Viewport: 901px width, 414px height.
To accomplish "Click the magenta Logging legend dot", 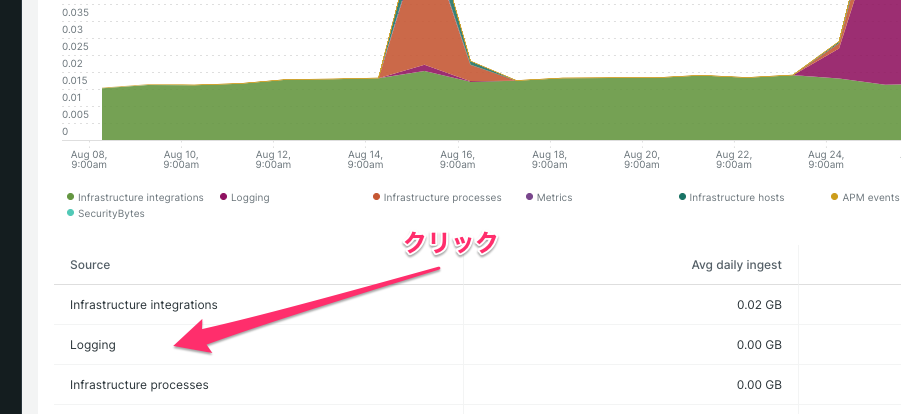I will 223,198.
